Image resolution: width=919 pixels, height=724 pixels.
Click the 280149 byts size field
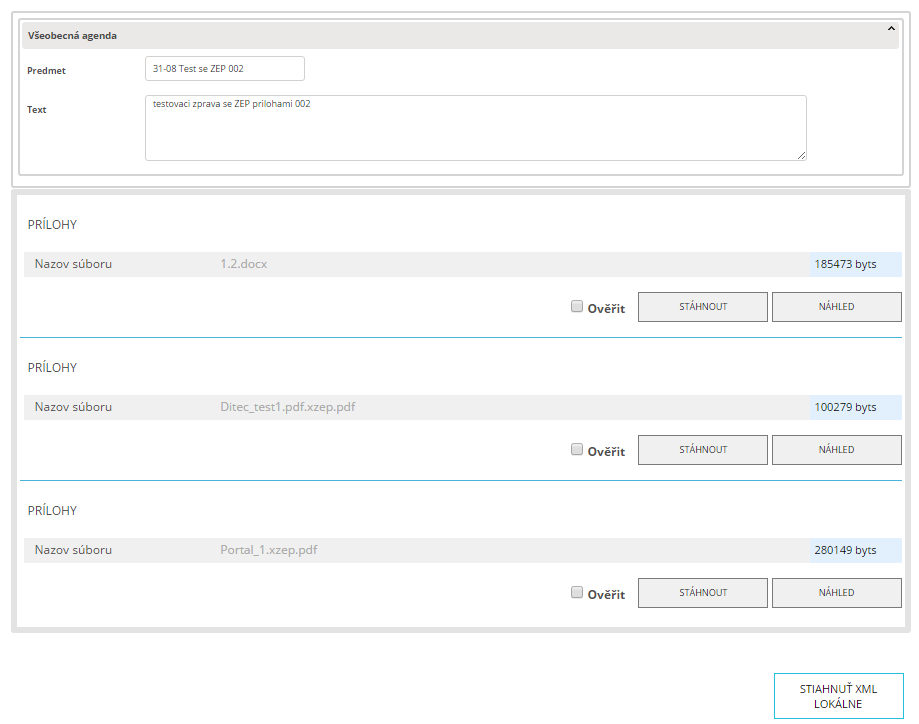click(855, 551)
